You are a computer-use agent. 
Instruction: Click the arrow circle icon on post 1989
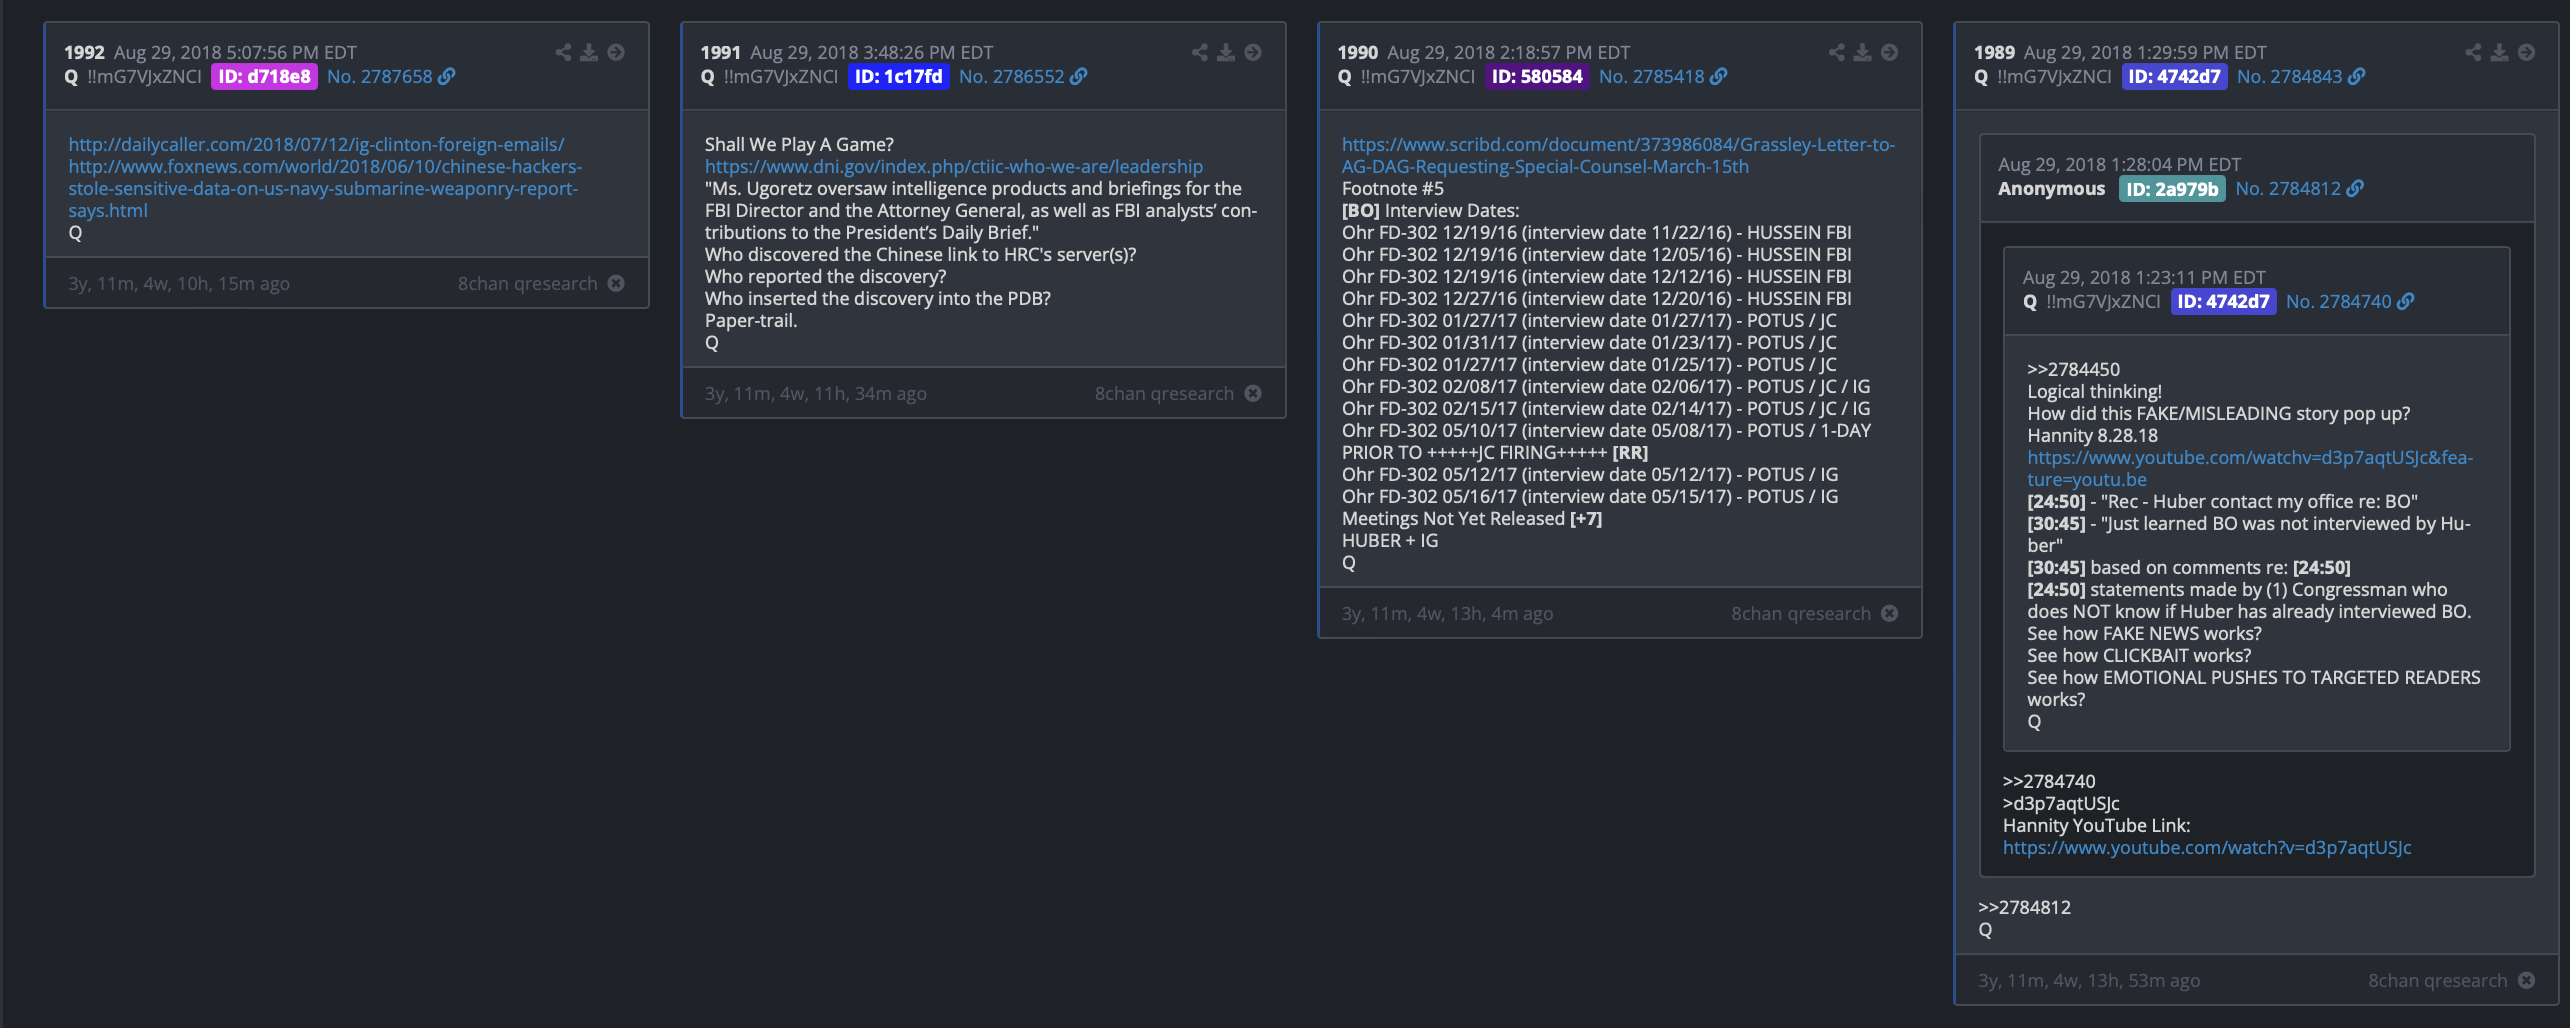[x=2526, y=52]
